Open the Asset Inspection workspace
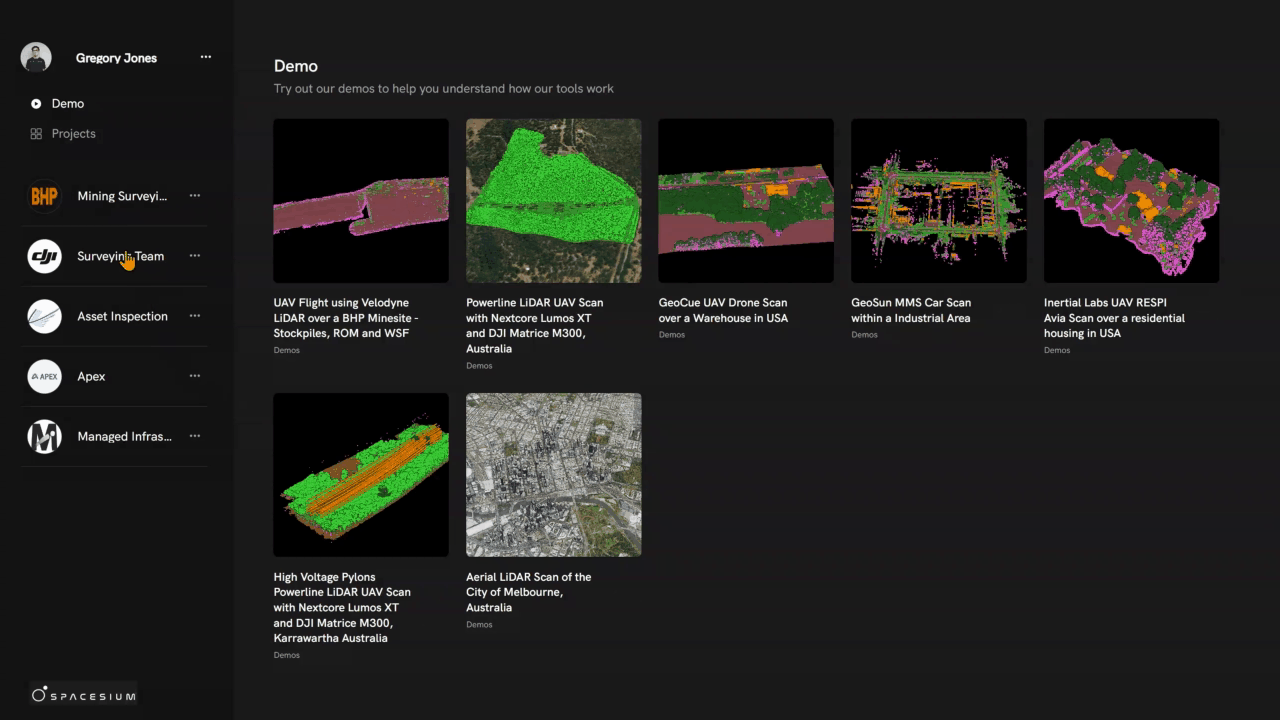 coord(122,316)
